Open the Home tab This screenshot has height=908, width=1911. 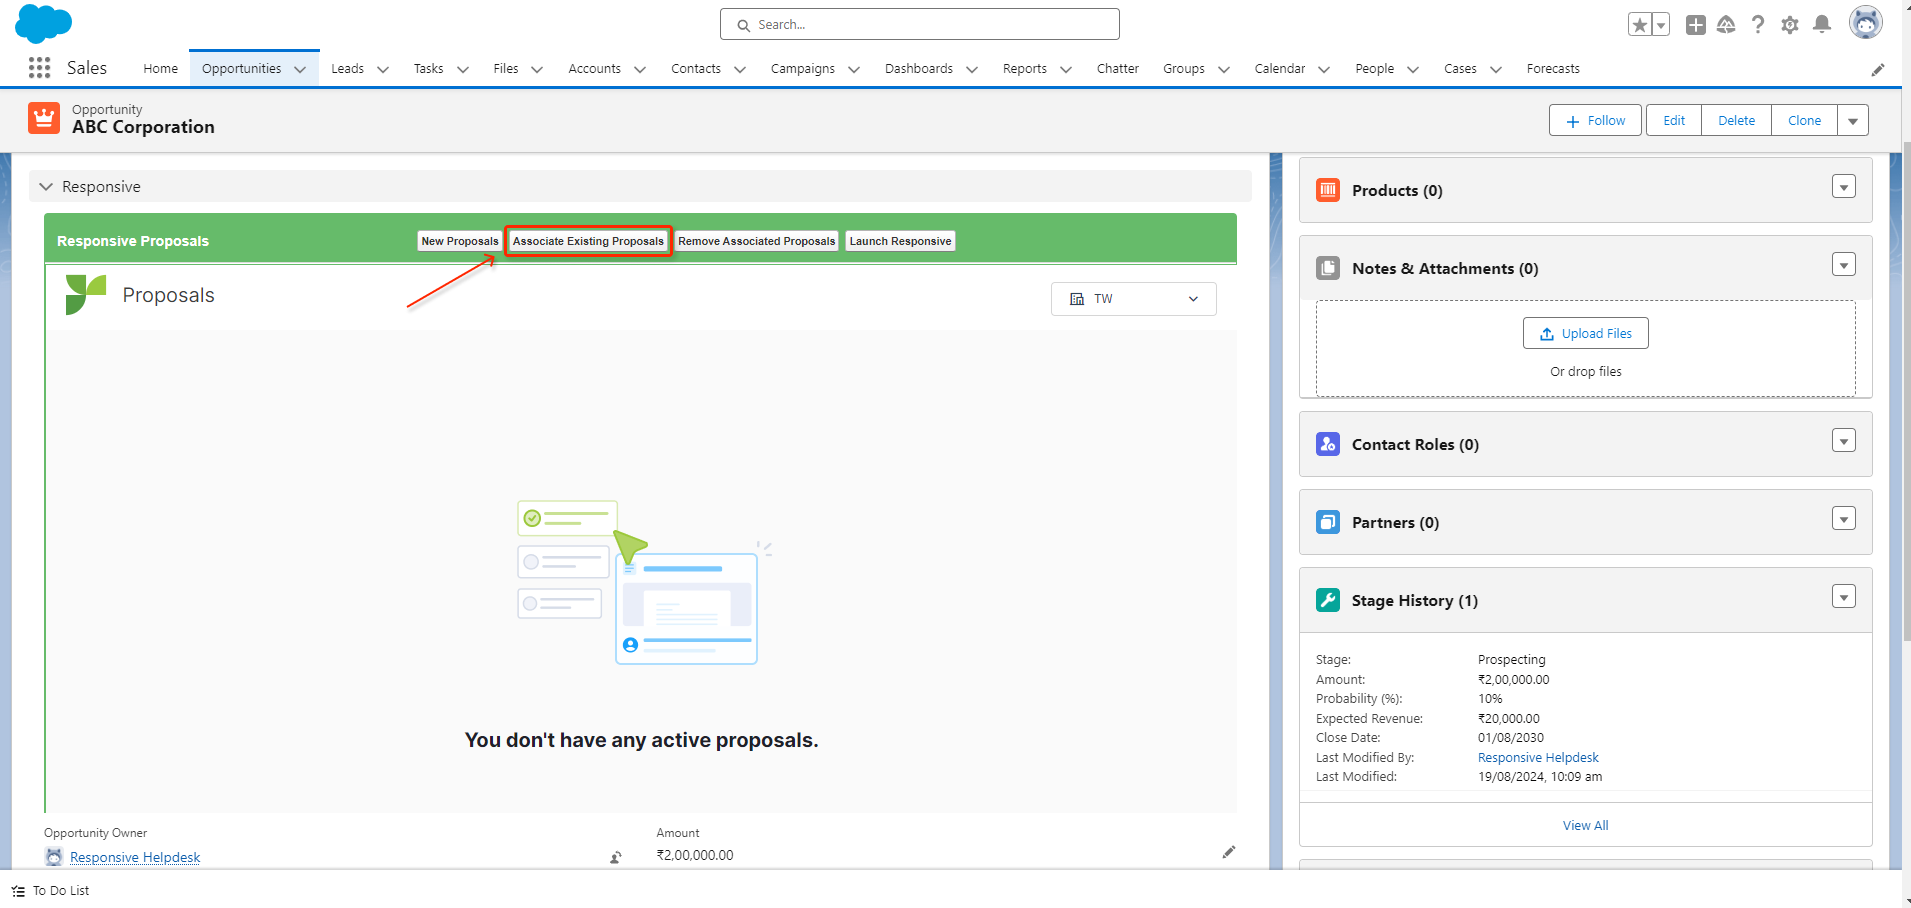pos(160,69)
